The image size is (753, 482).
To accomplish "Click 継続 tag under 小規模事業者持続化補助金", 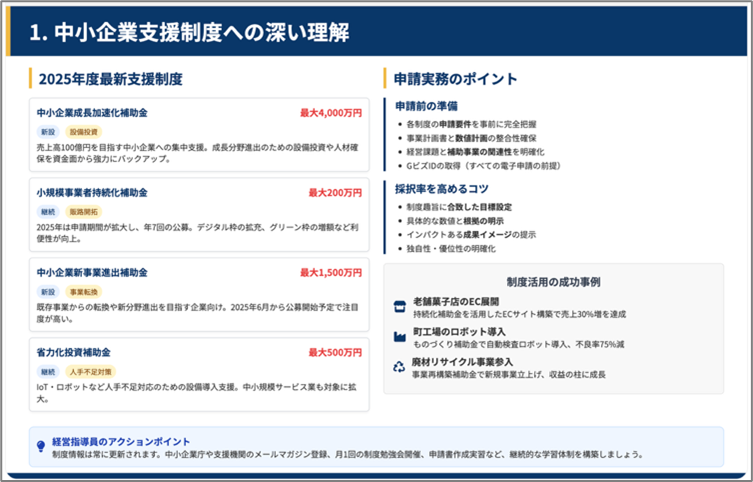I will pyautogui.click(x=48, y=212).
